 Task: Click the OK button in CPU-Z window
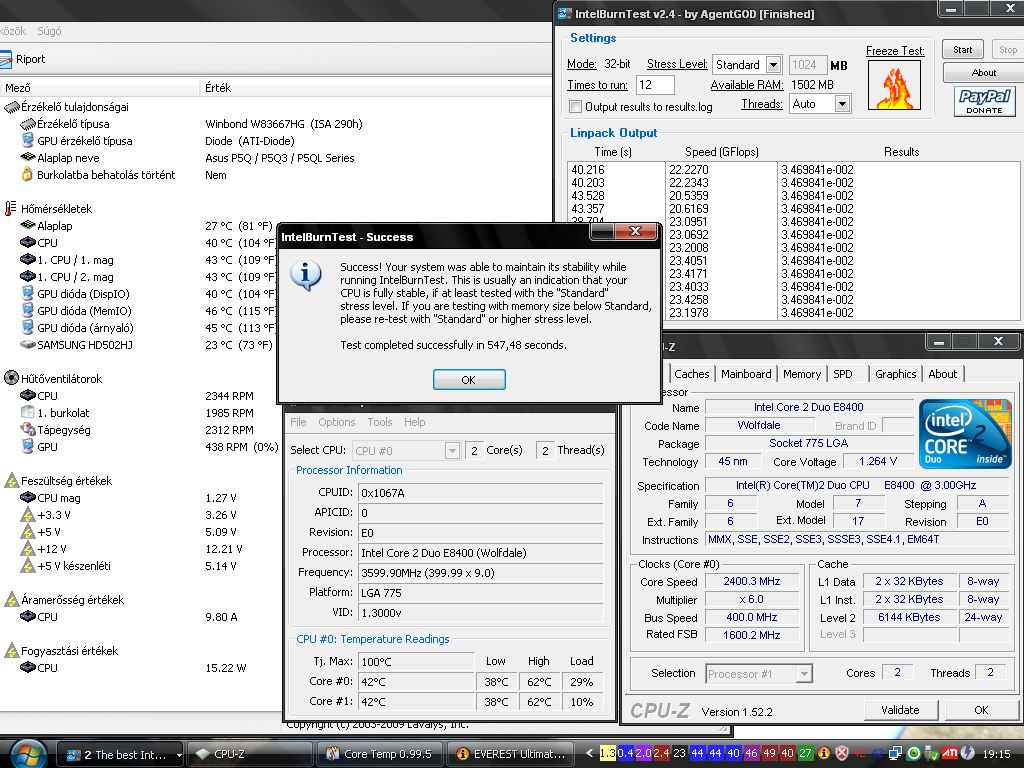(x=981, y=709)
